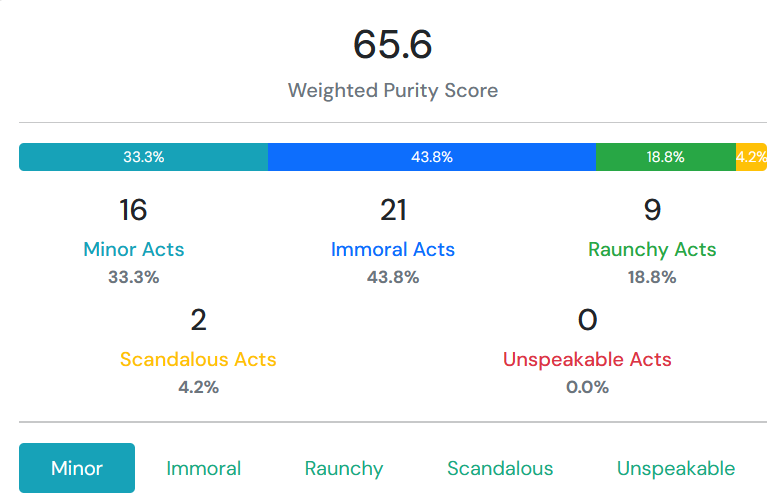
Task: Click the yellow 4.2% bar segment
Action: click(x=752, y=157)
